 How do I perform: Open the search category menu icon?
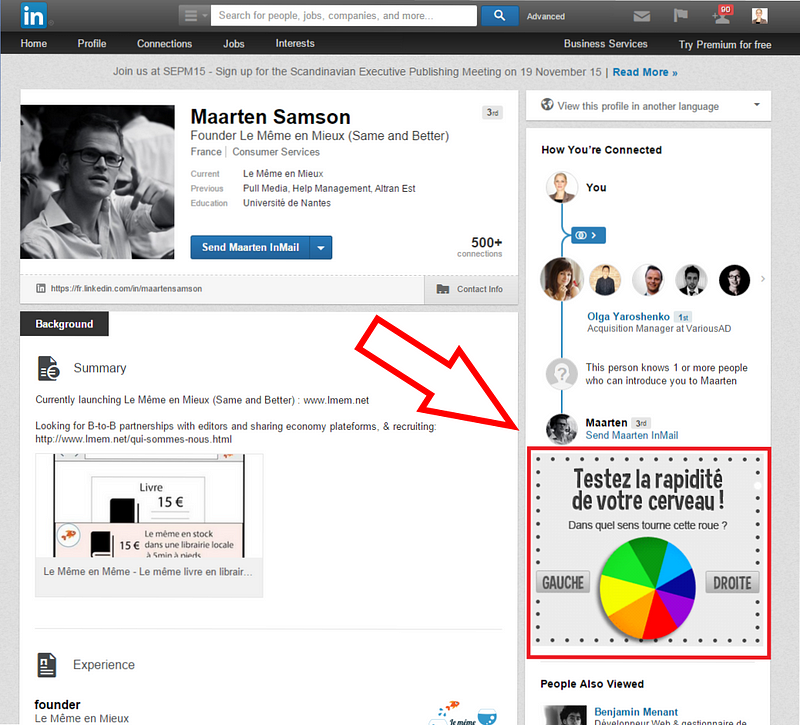[x=194, y=16]
